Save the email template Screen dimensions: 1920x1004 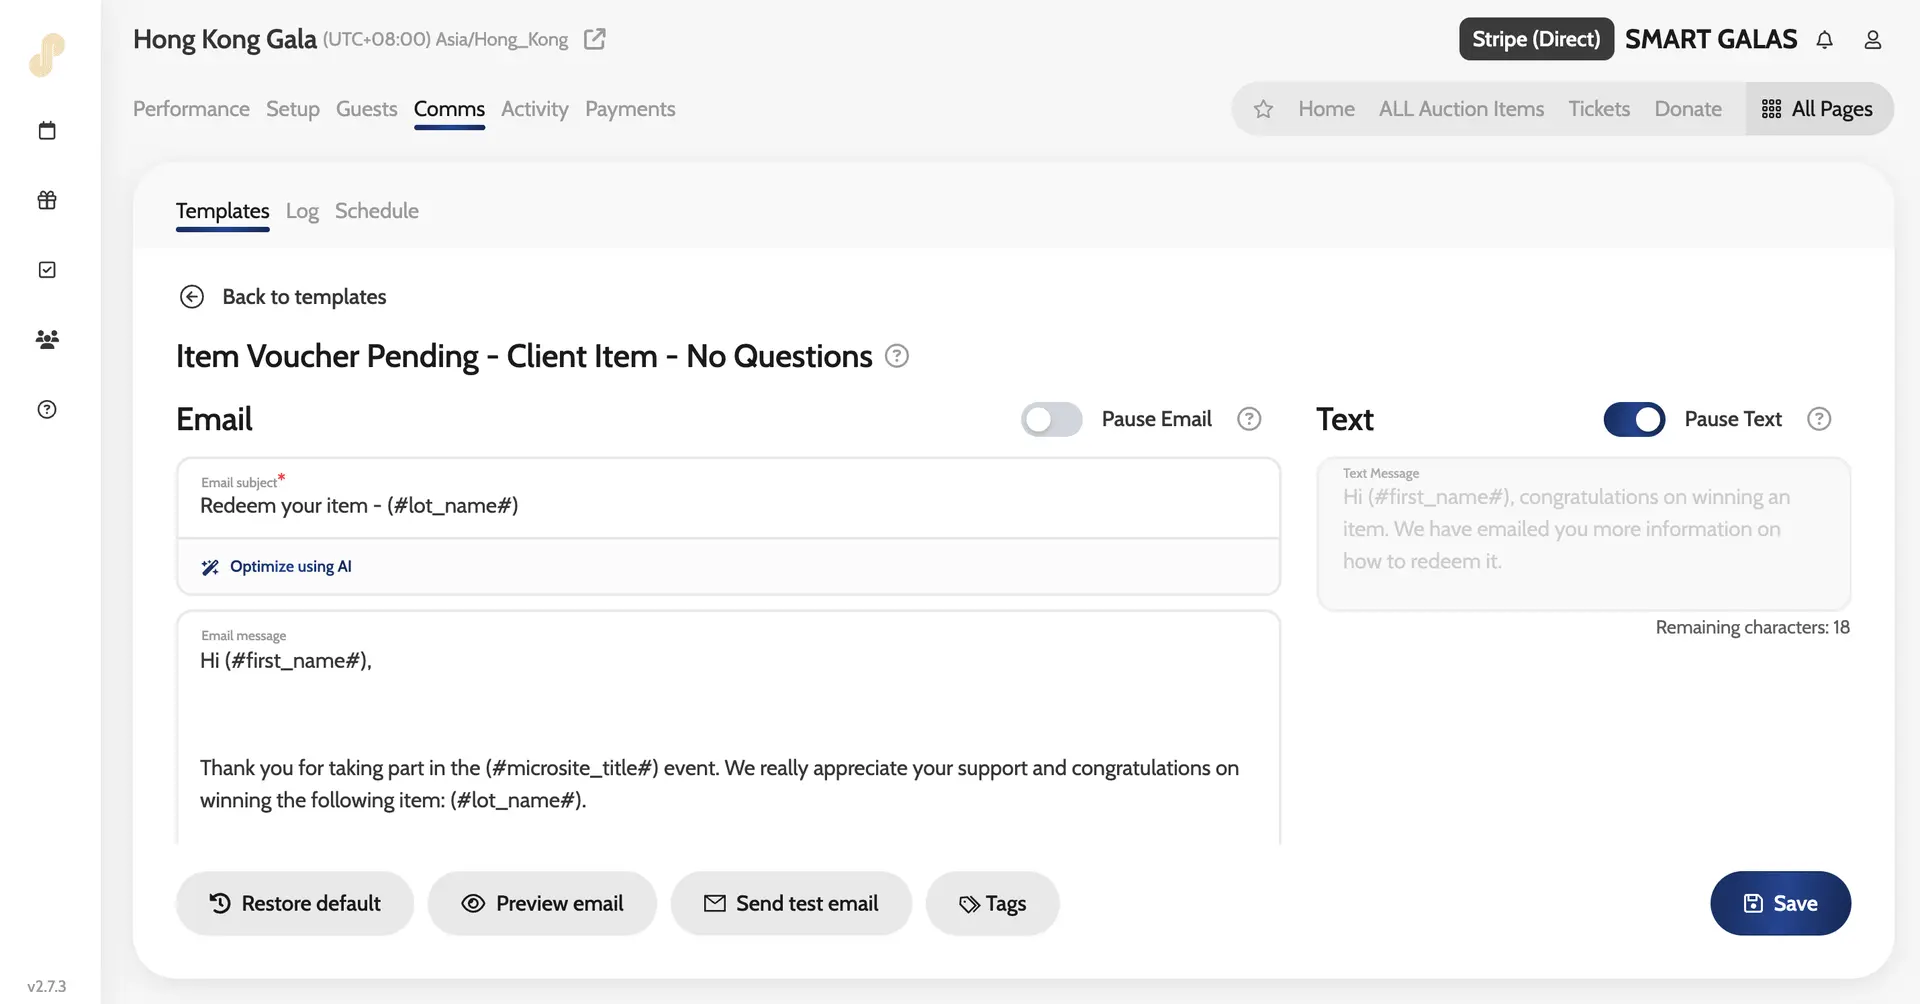click(1780, 903)
